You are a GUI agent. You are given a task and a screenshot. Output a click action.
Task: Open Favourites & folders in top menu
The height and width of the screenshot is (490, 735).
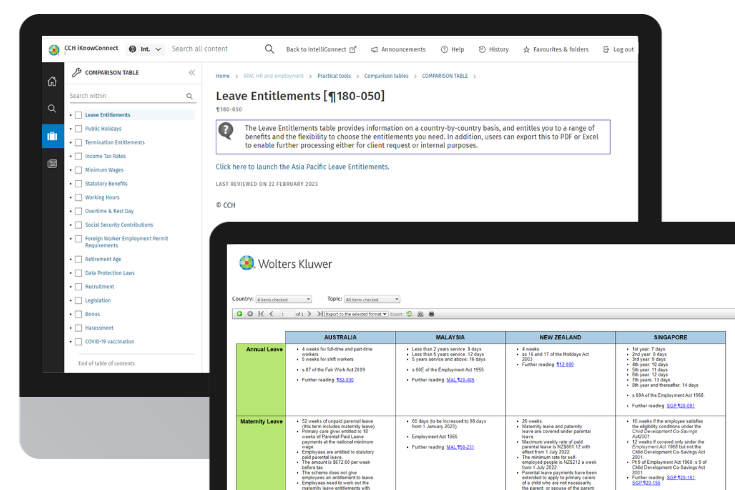555,49
